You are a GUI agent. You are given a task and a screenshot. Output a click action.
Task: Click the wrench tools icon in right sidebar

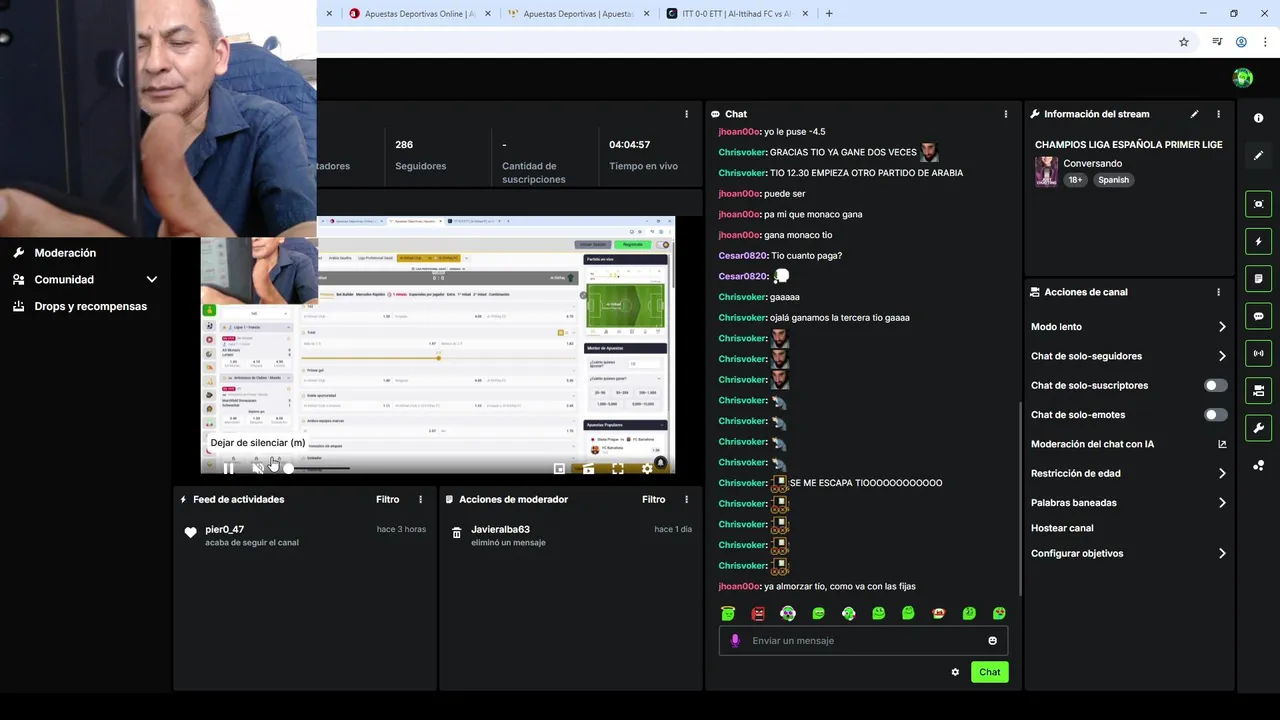pos(1258,428)
